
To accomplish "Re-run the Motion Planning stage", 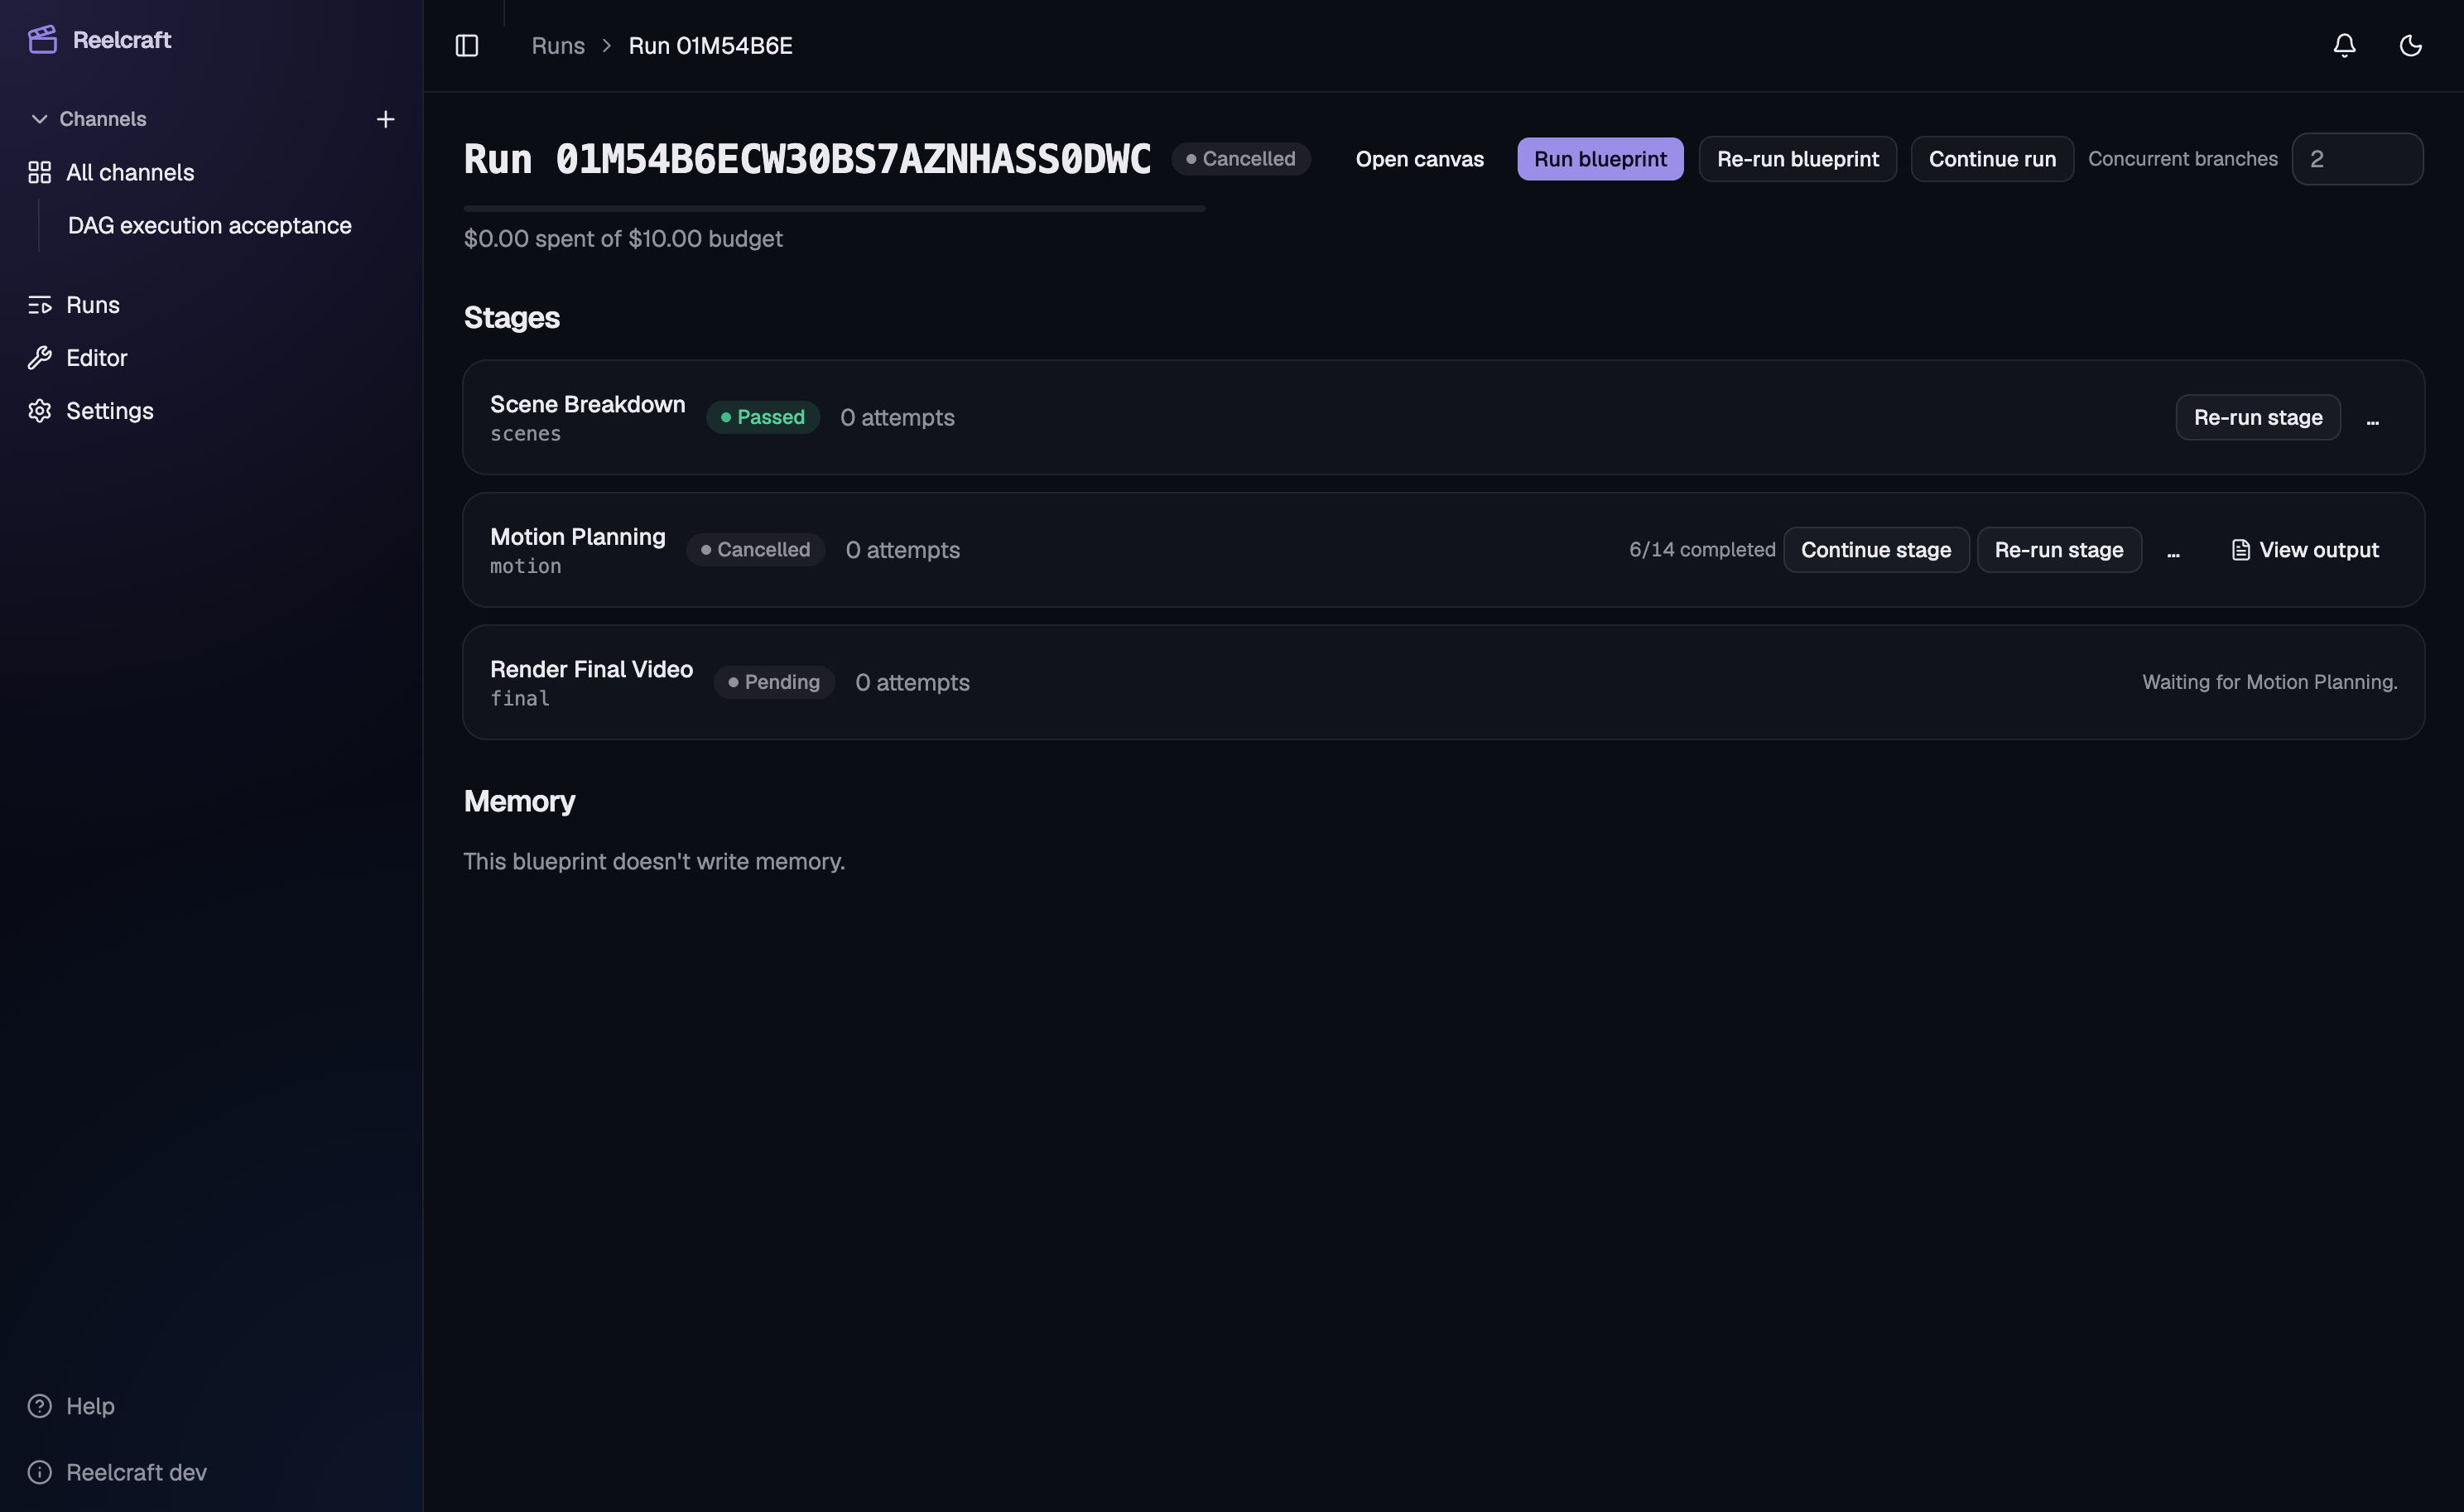I will coord(2059,550).
